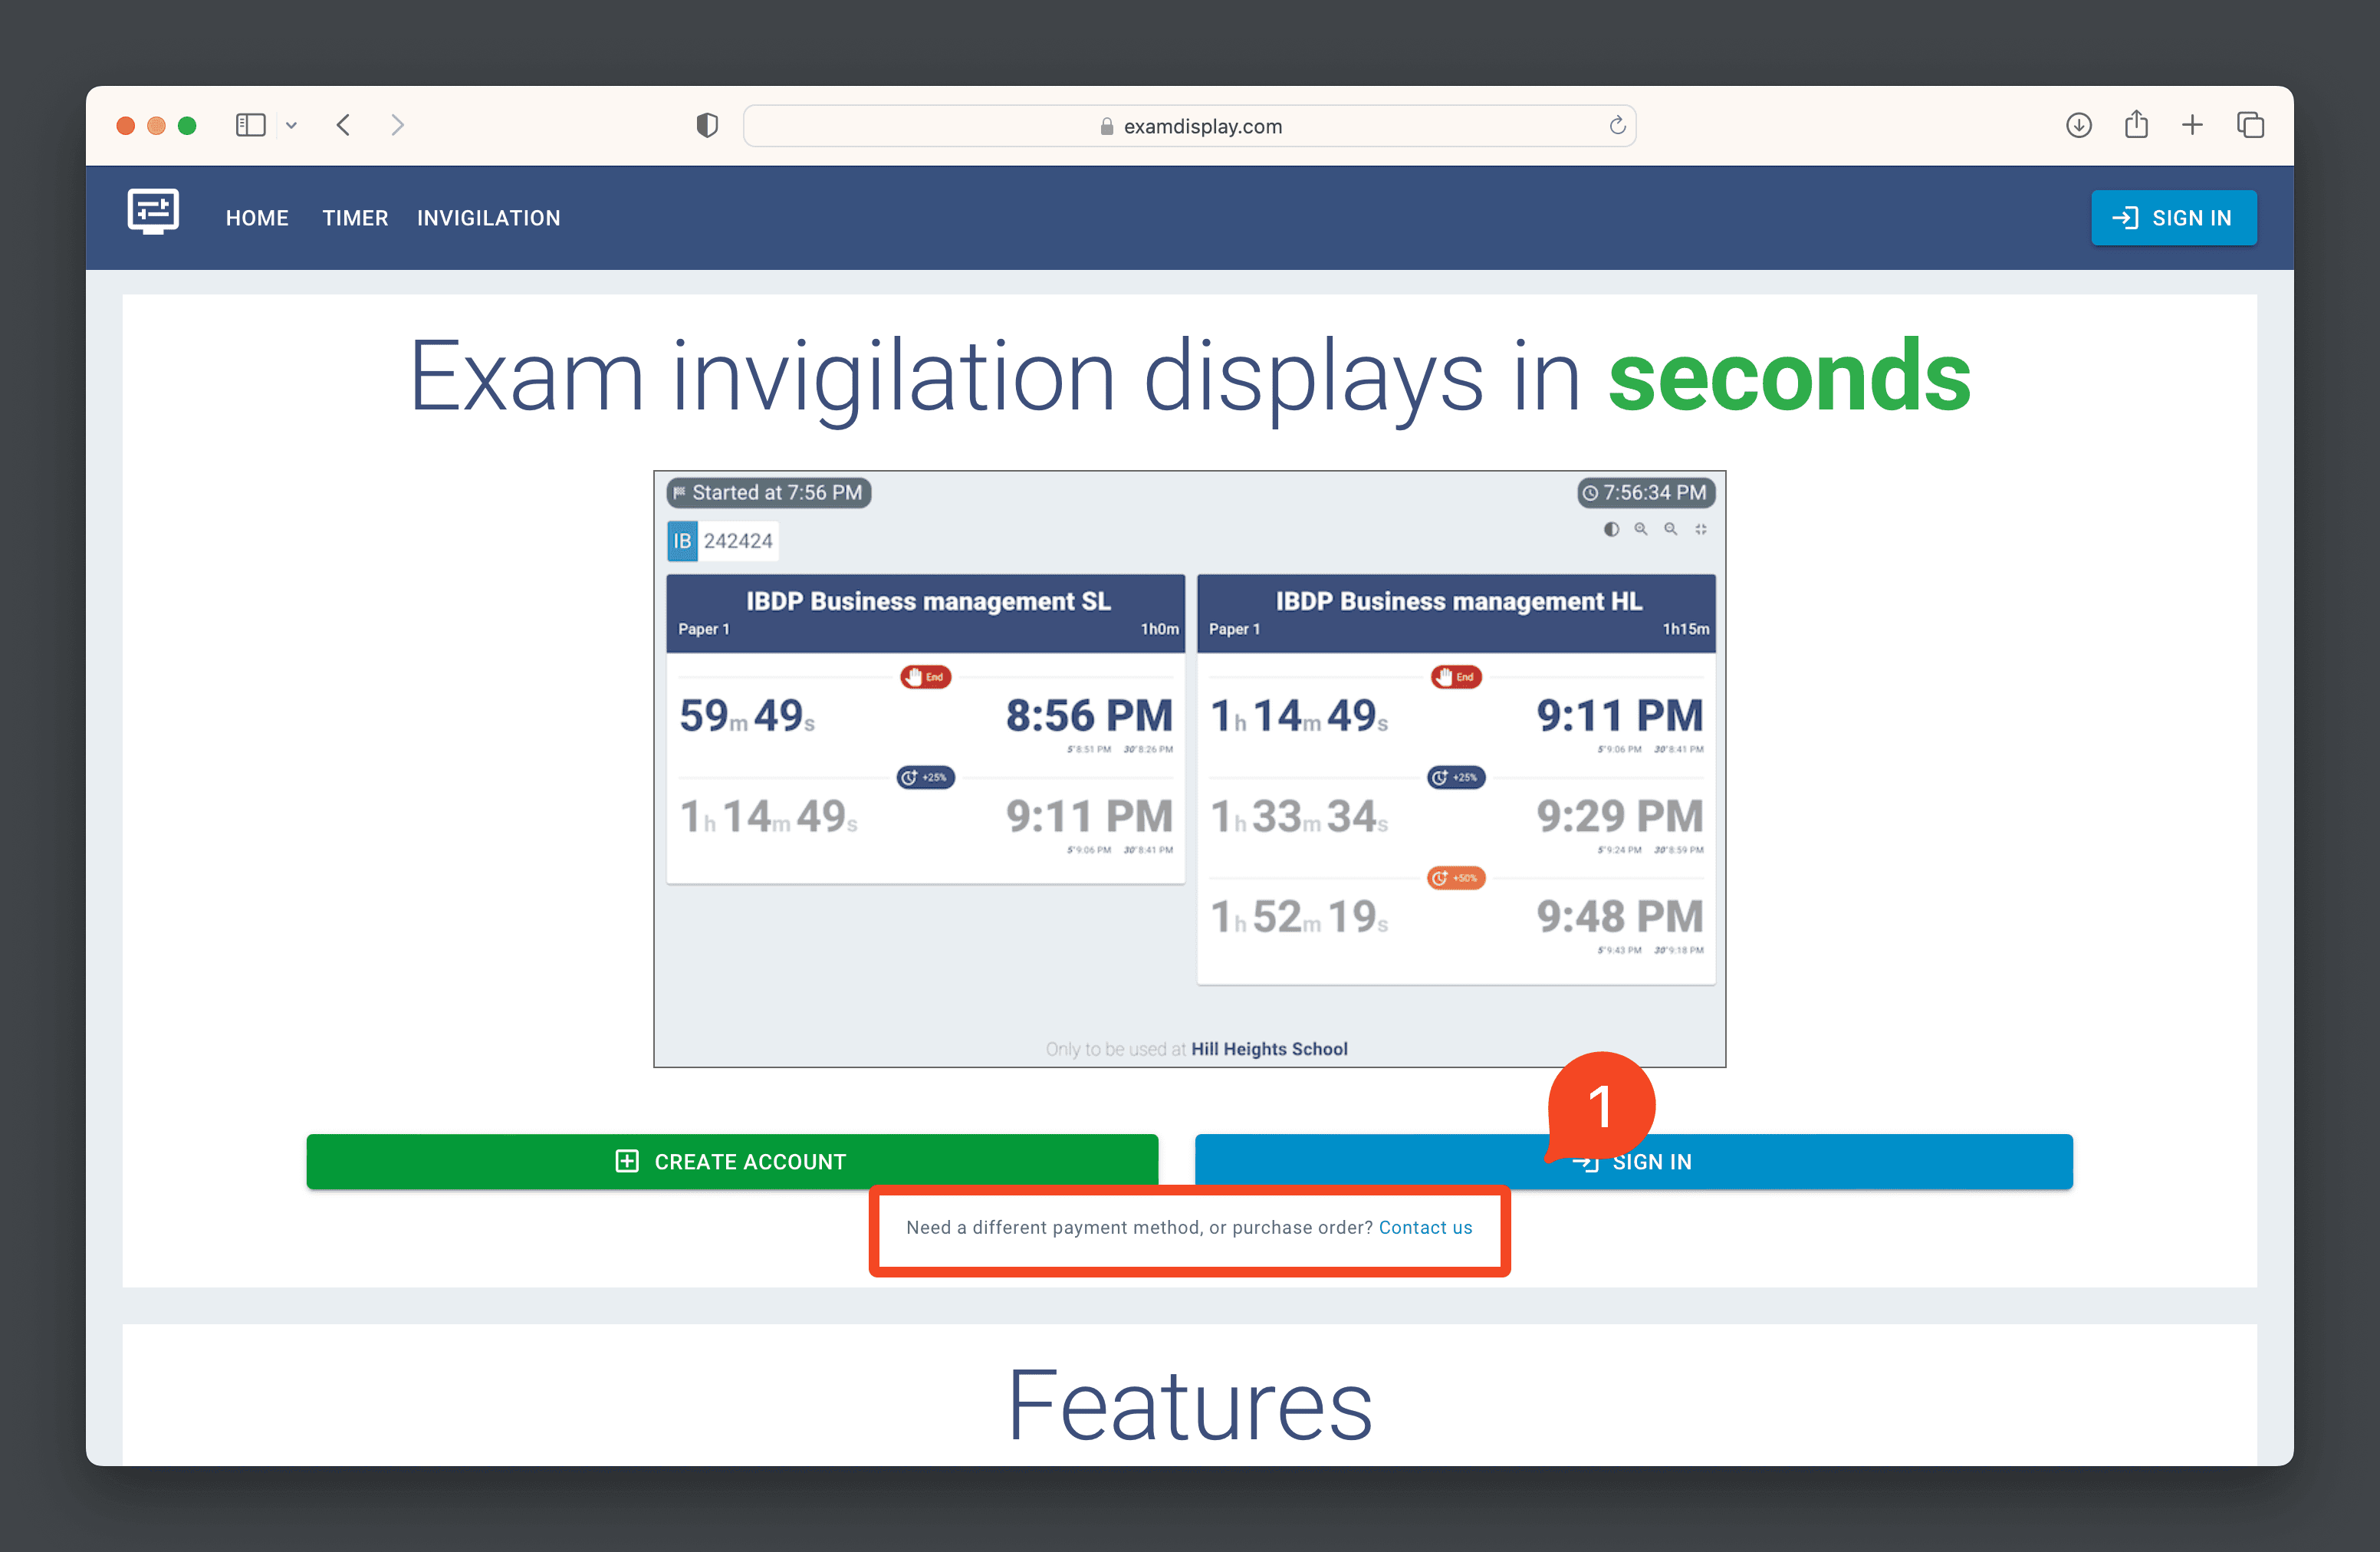Click the exam display logo icon
This screenshot has height=1552, width=2380.
click(156, 217)
